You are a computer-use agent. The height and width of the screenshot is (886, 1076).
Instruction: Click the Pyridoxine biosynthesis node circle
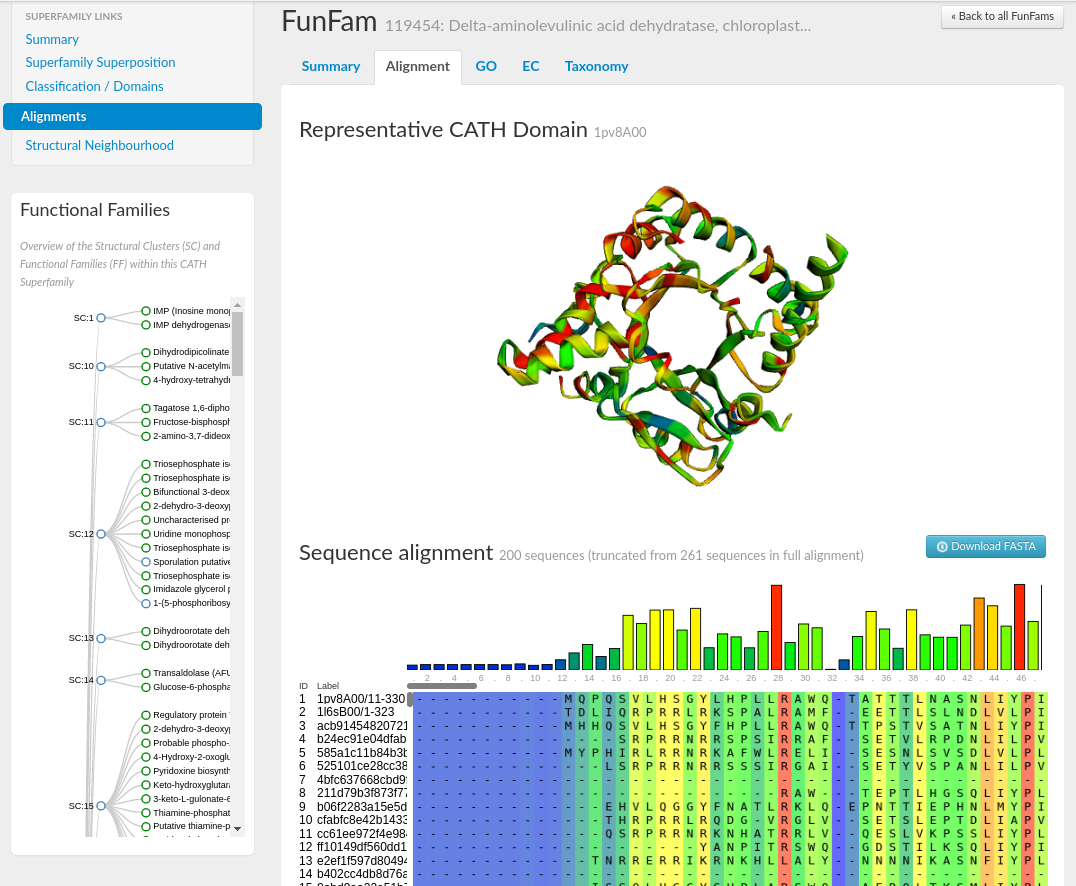click(146, 771)
